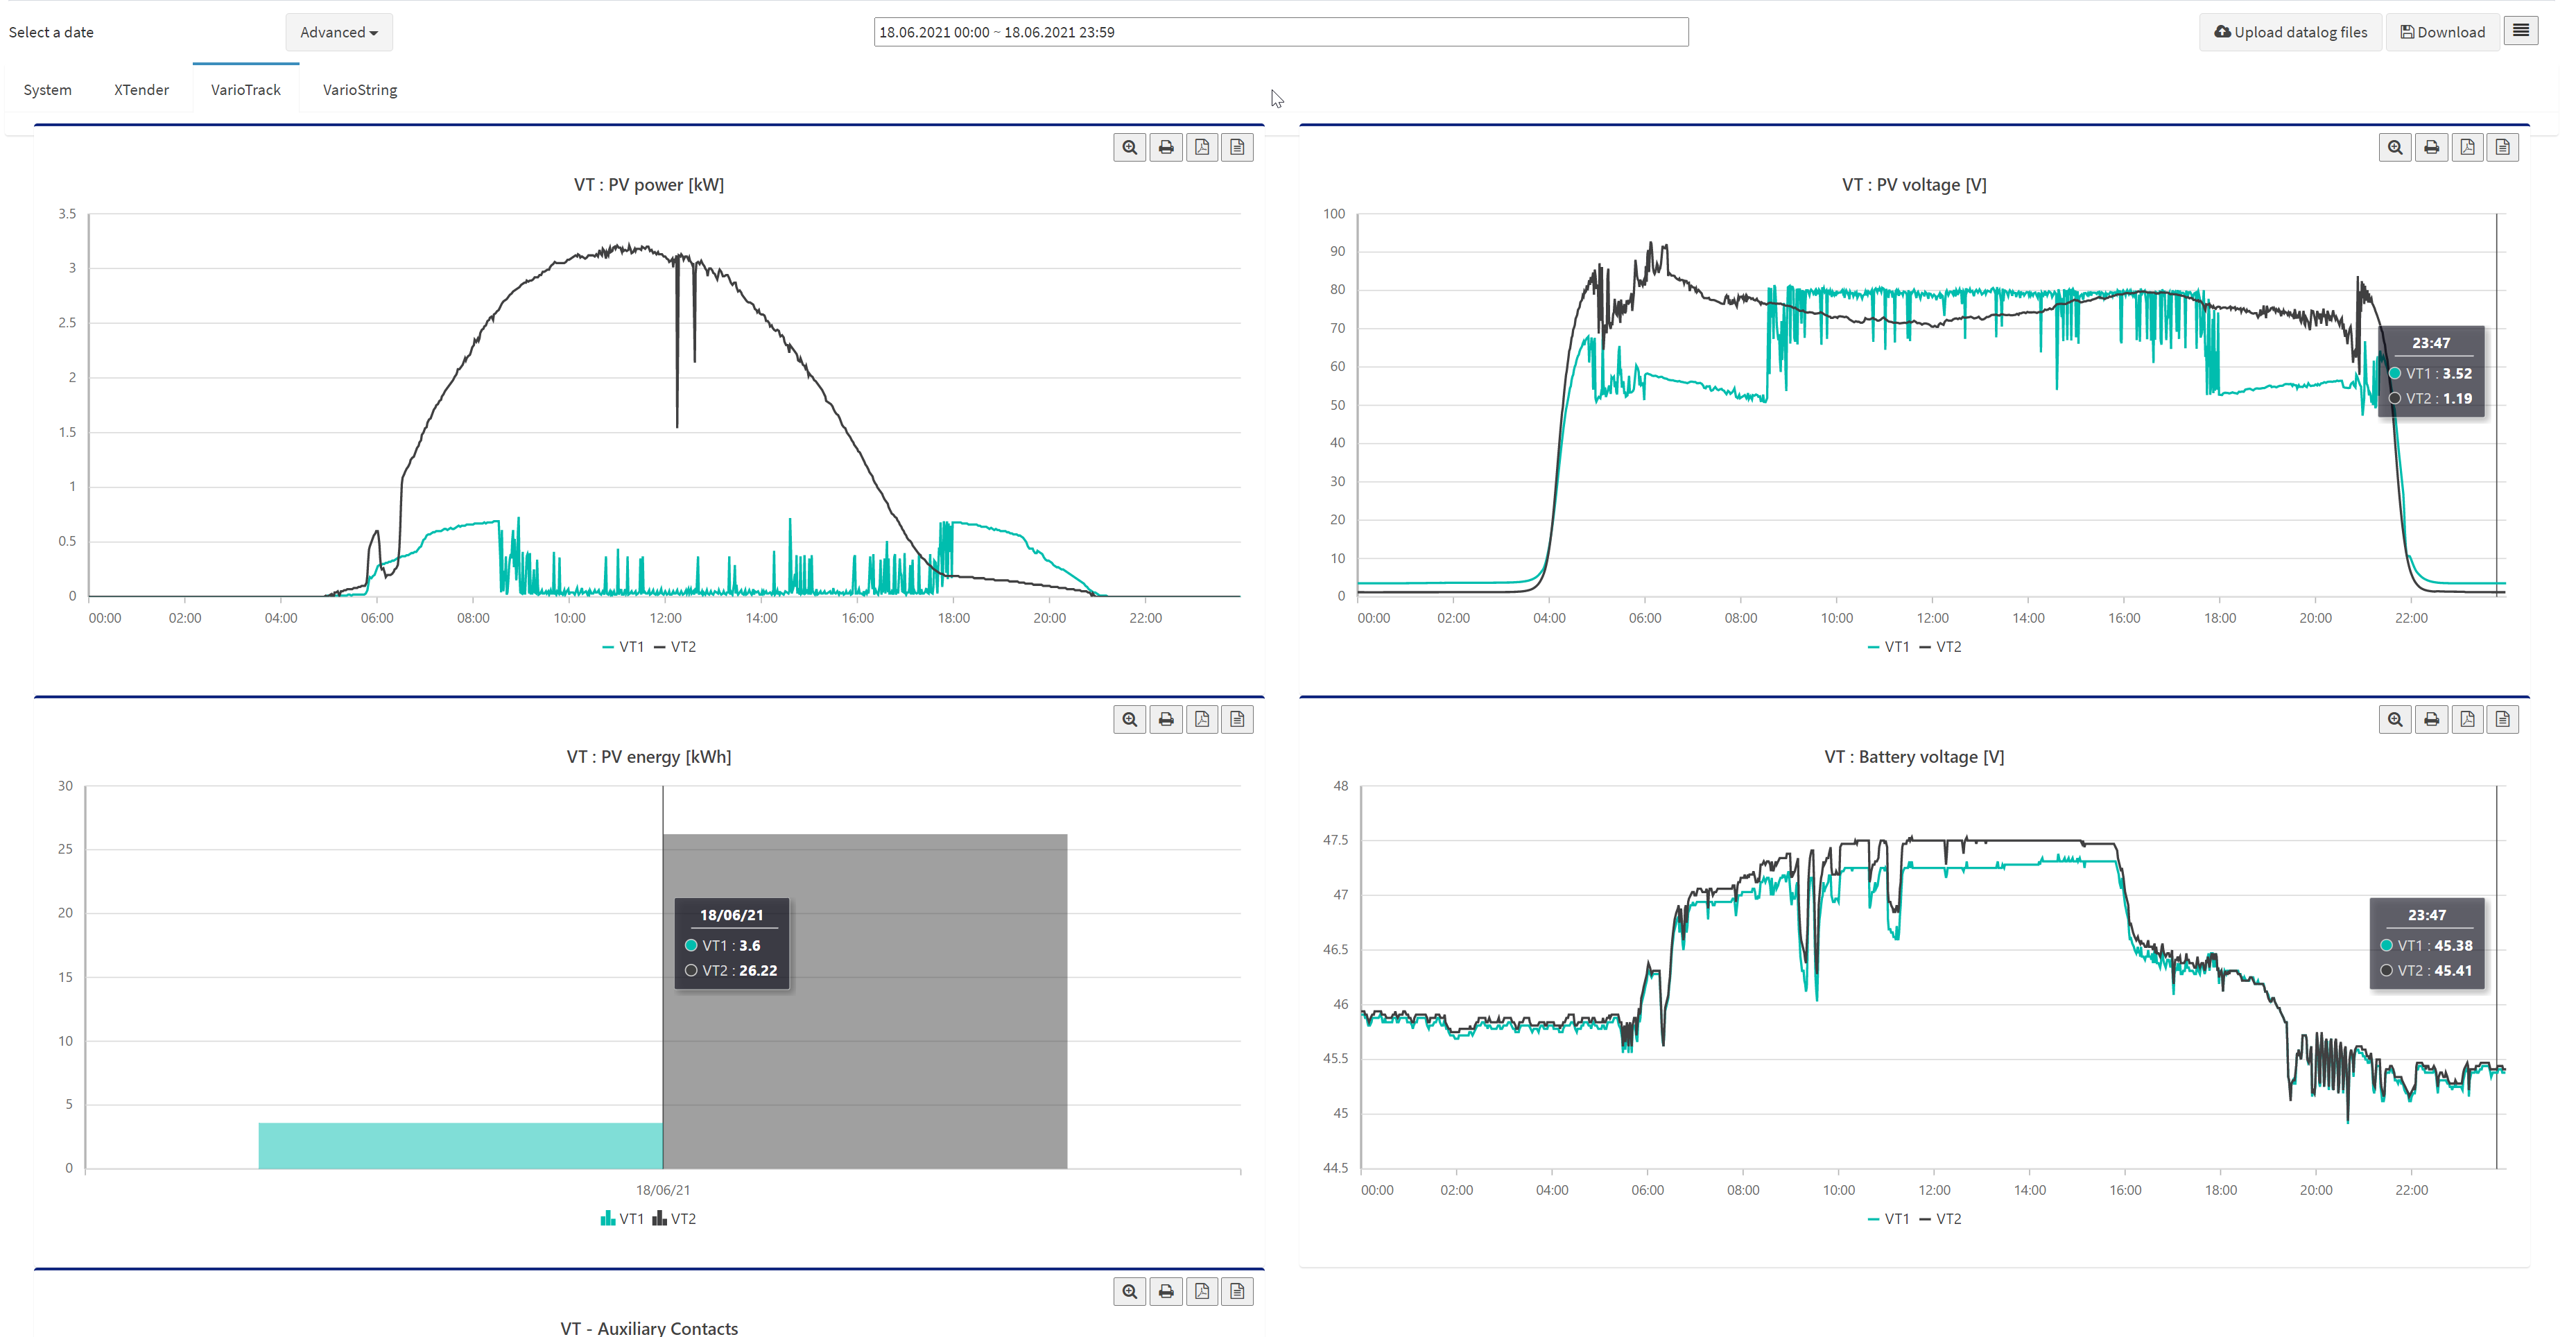This screenshot has height=1337, width=2576.
Task: Print the Battery voltage chart
Action: tap(2431, 719)
